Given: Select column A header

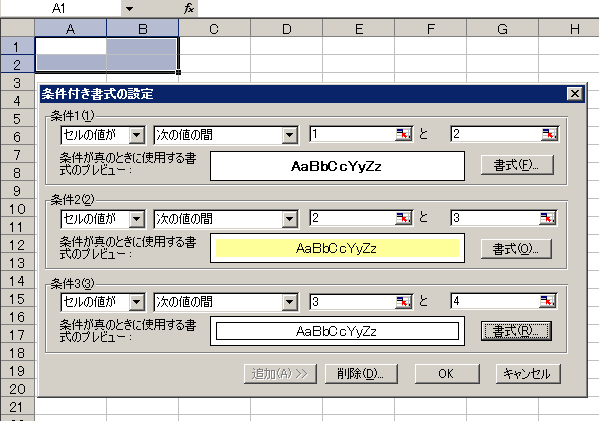Looking at the screenshot, I should tap(71, 29).
